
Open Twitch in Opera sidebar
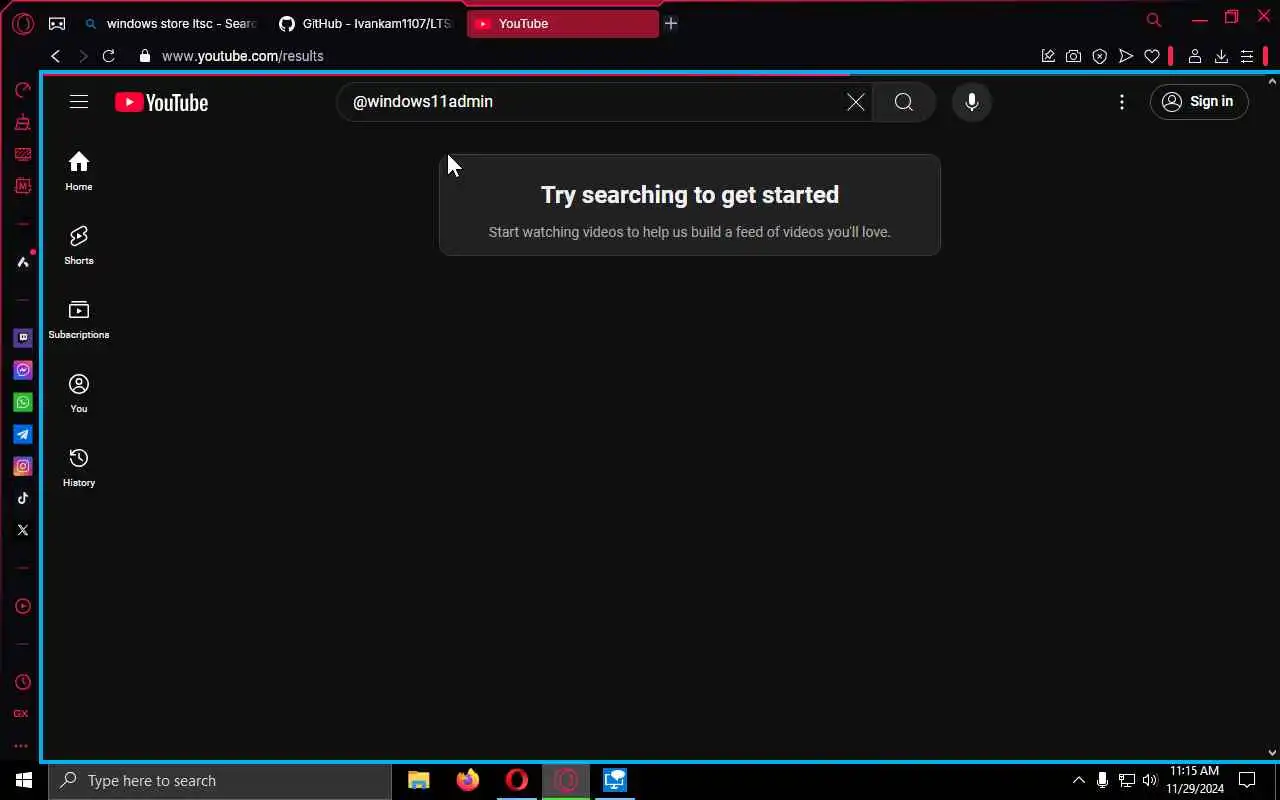pyautogui.click(x=23, y=338)
